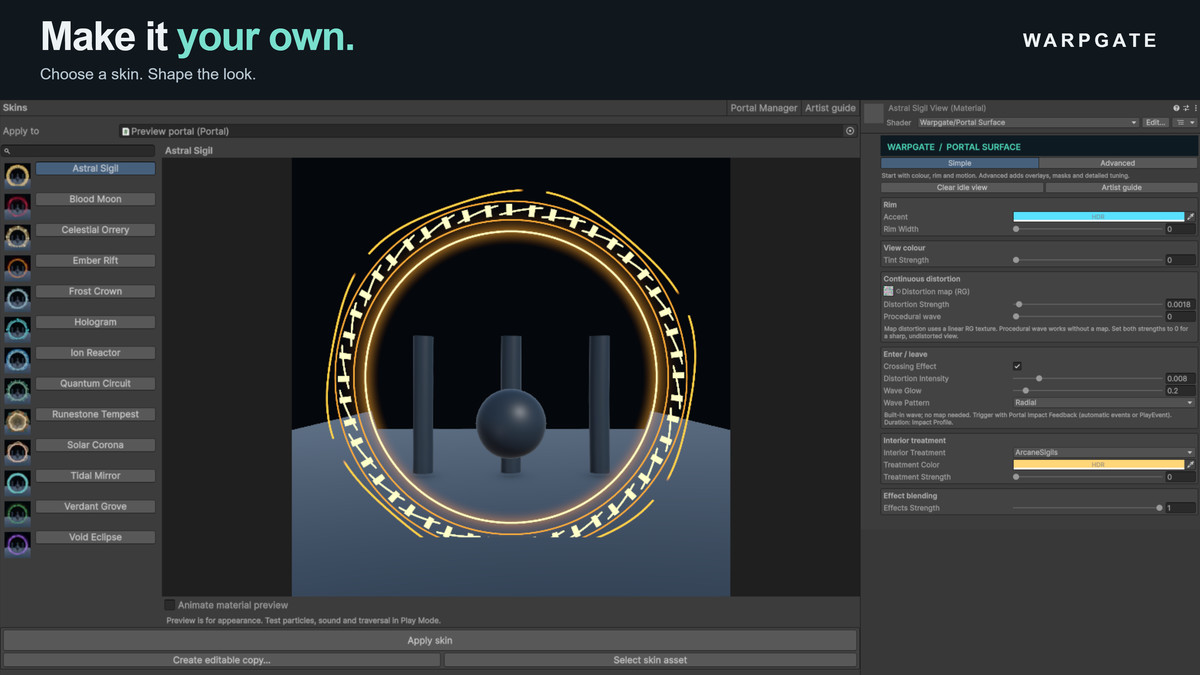The image size is (1200, 675).
Task: Select the Blood Moon skin button
Action: pos(95,199)
